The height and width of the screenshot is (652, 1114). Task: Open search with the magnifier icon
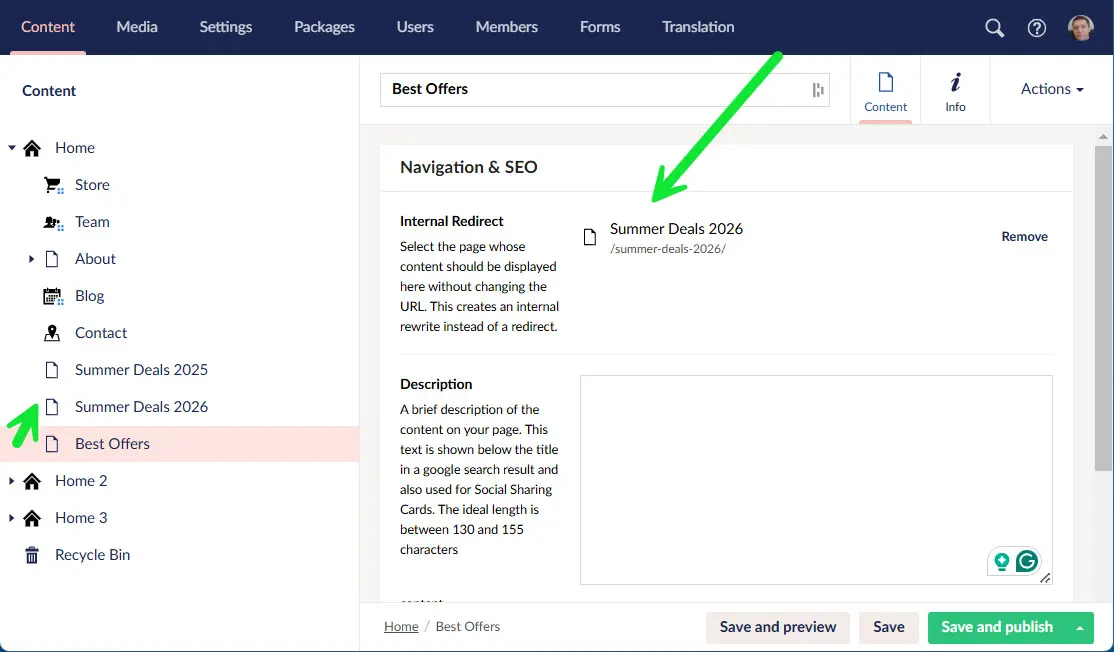pyautogui.click(x=994, y=27)
